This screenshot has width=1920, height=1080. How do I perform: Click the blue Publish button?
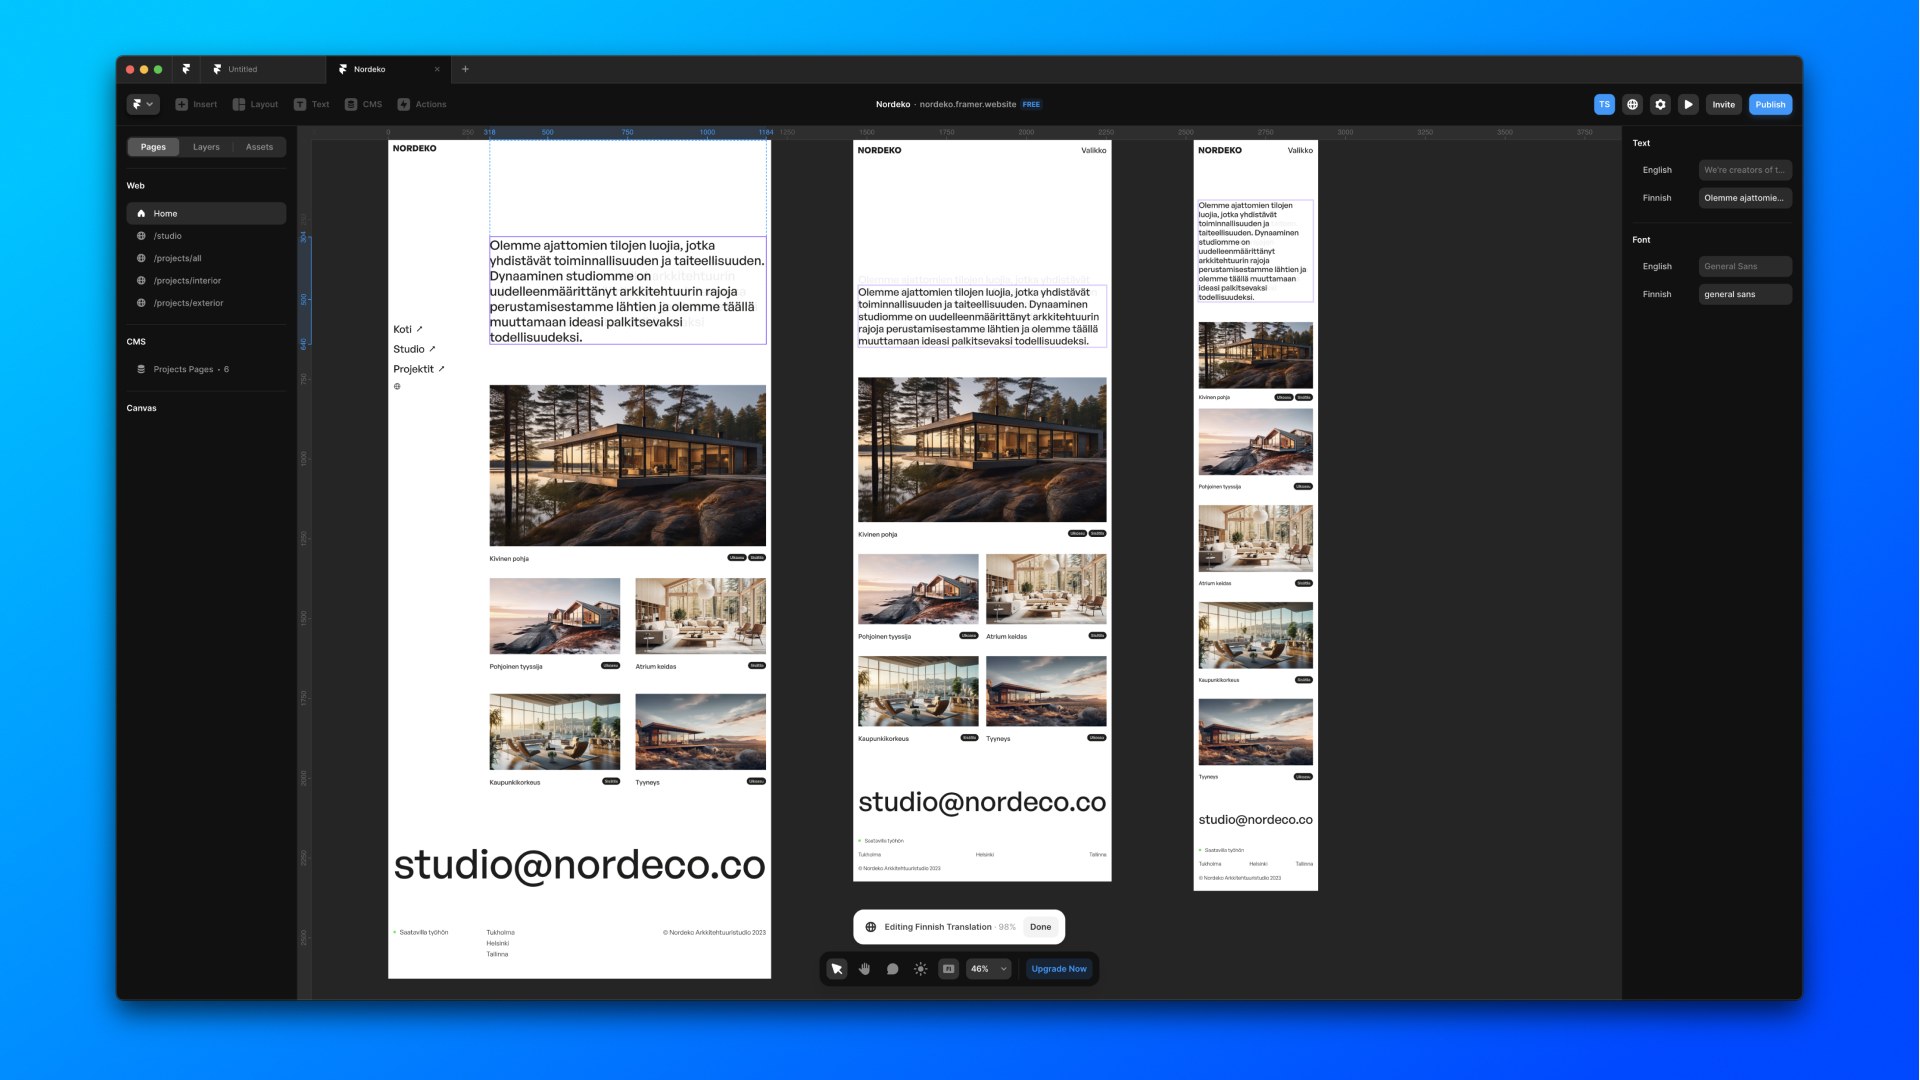1769,104
